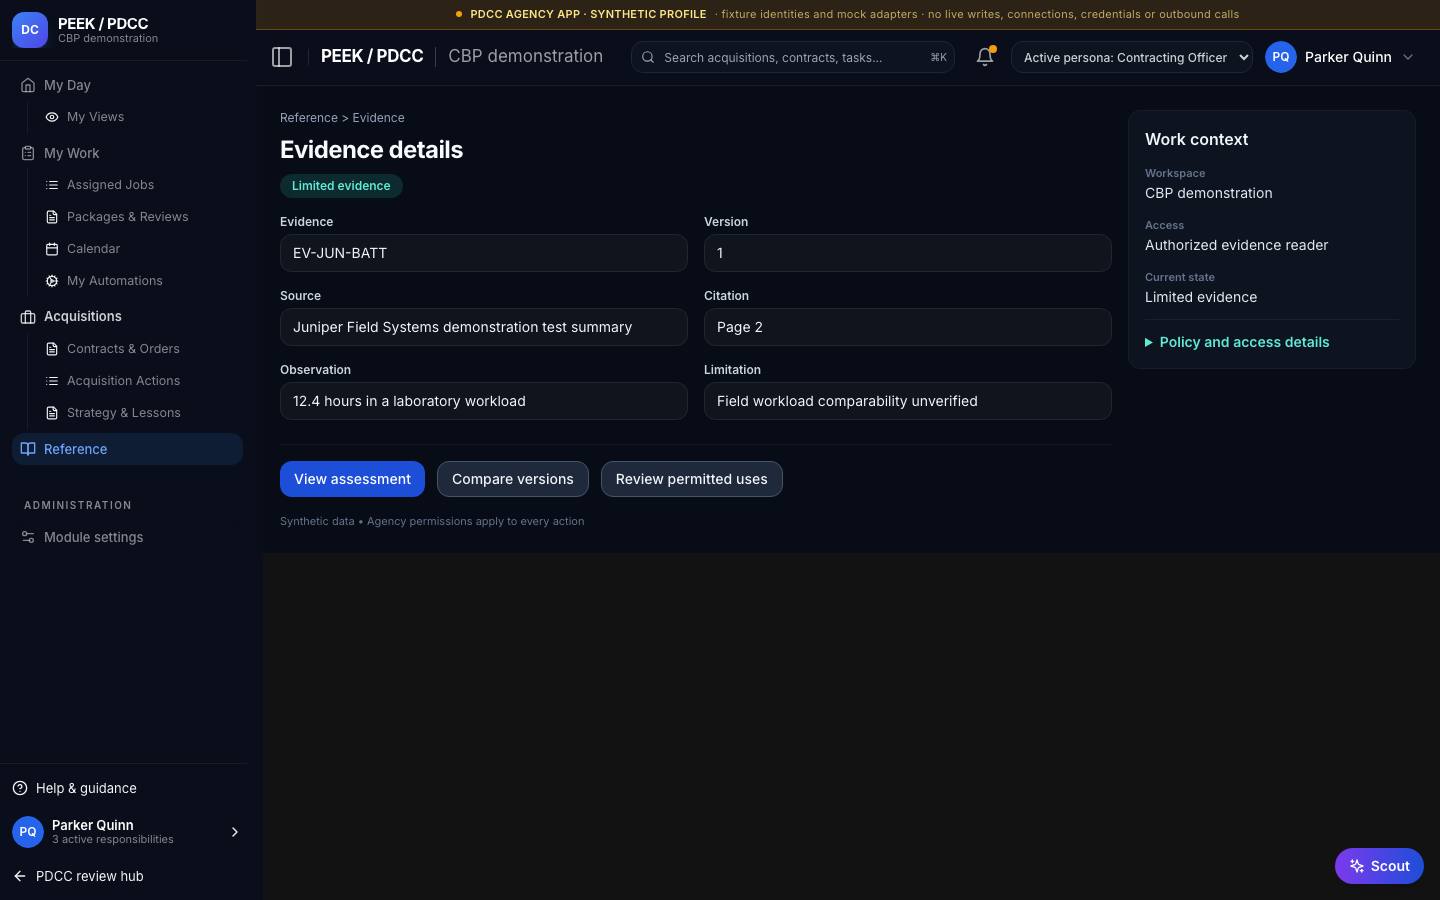Click the PQ avatar in top bar
Image resolution: width=1440 pixels, height=900 pixels.
coord(1281,57)
